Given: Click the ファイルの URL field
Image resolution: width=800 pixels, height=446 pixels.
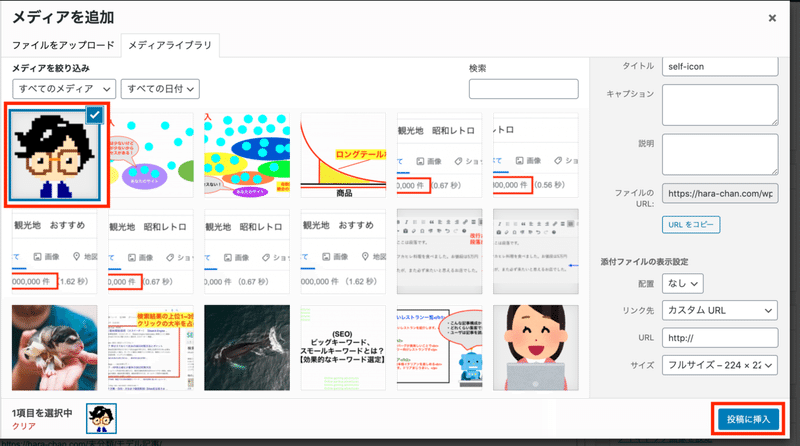Looking at the screenshot, I should (x=720, y=193).
